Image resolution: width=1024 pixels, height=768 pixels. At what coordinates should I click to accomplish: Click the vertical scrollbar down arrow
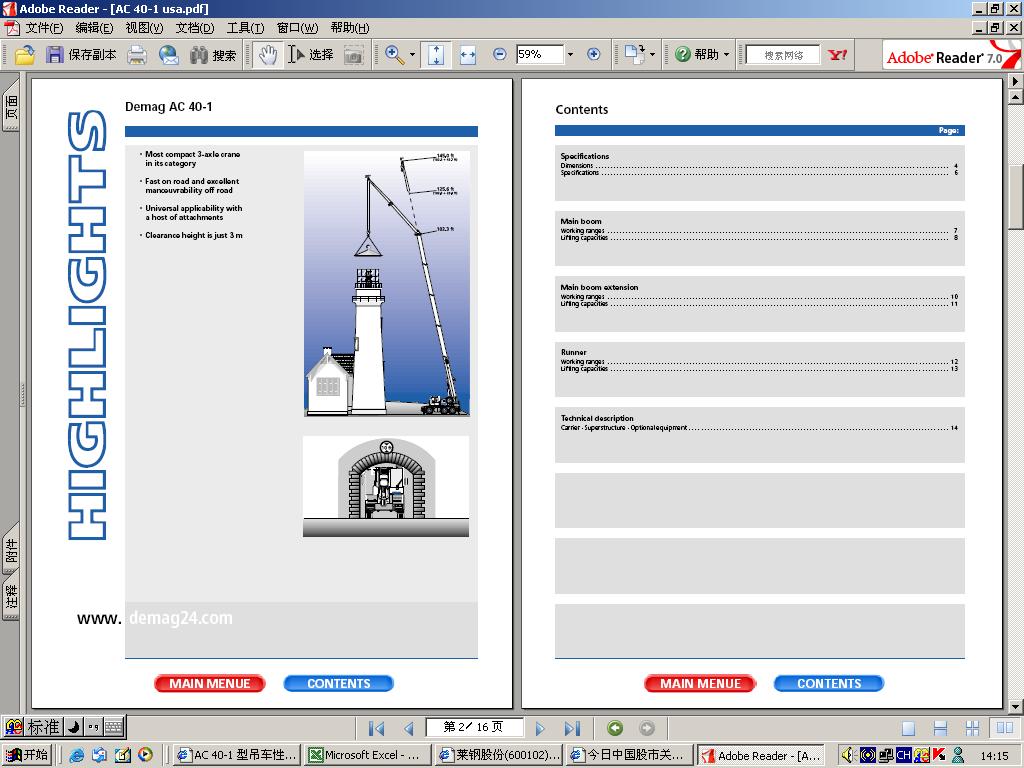(1016, 707)
